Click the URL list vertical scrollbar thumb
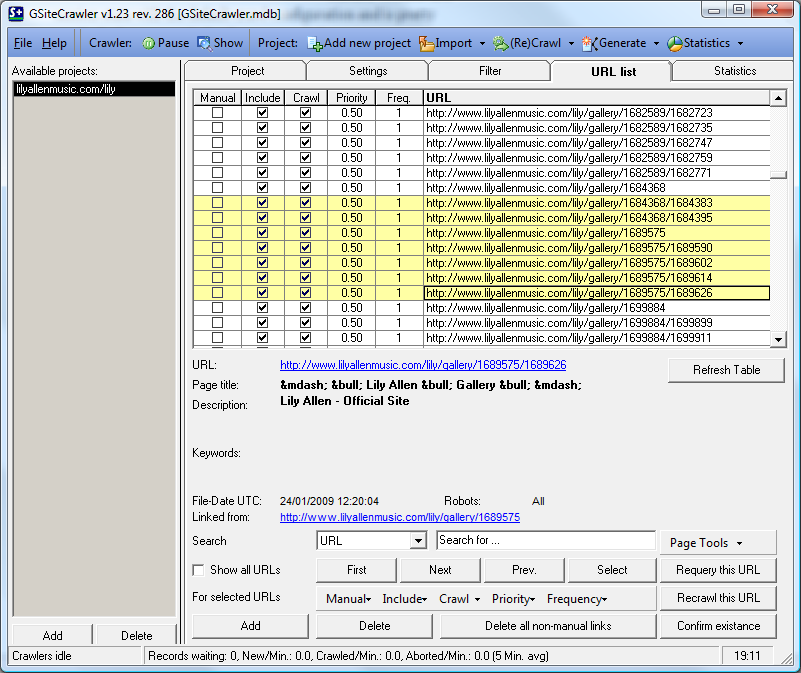Screen dimensions: 801x673 click(x=778, y=174)
